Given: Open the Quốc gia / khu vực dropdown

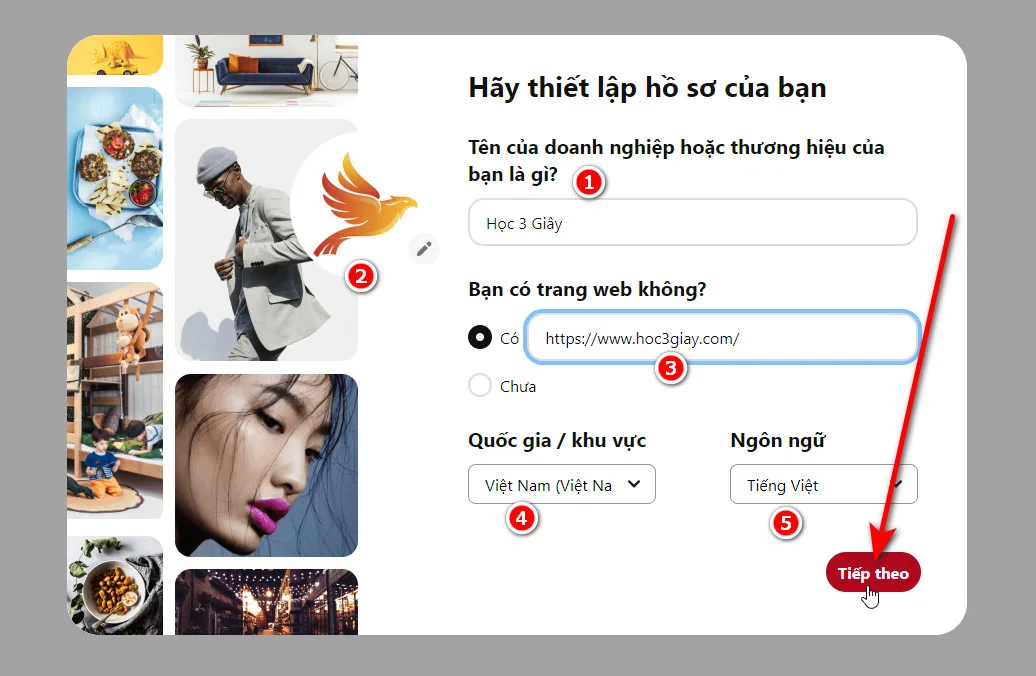Looking at the screenshot, I should (x=562, y=484).
